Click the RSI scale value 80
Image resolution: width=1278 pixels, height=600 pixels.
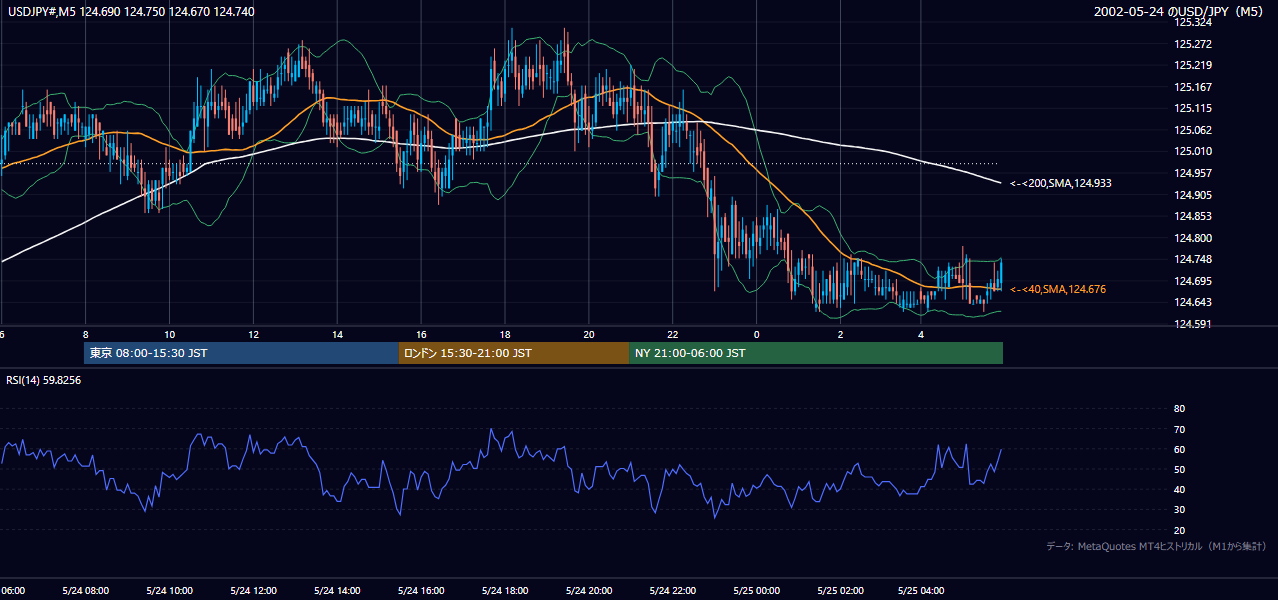point(1179,409)
